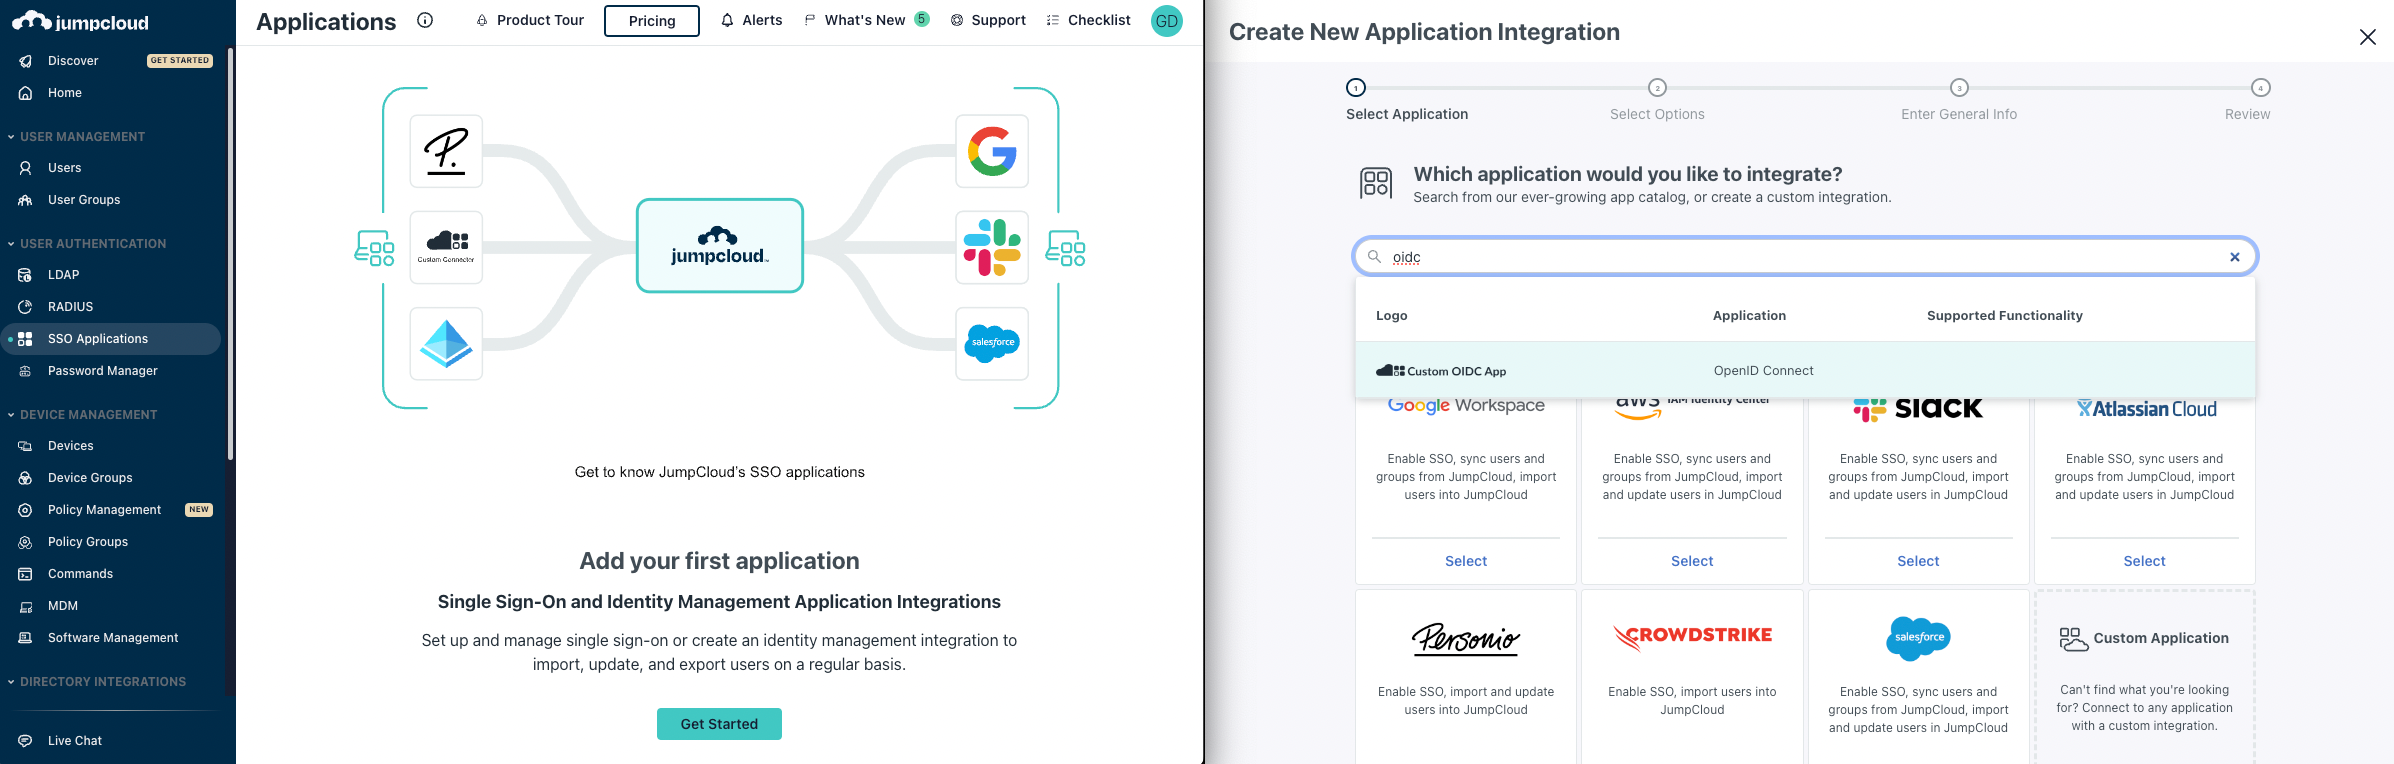Click the app catalog grid icon
This screenshot has height=764, width=2394.
[x=1376, y=183]
